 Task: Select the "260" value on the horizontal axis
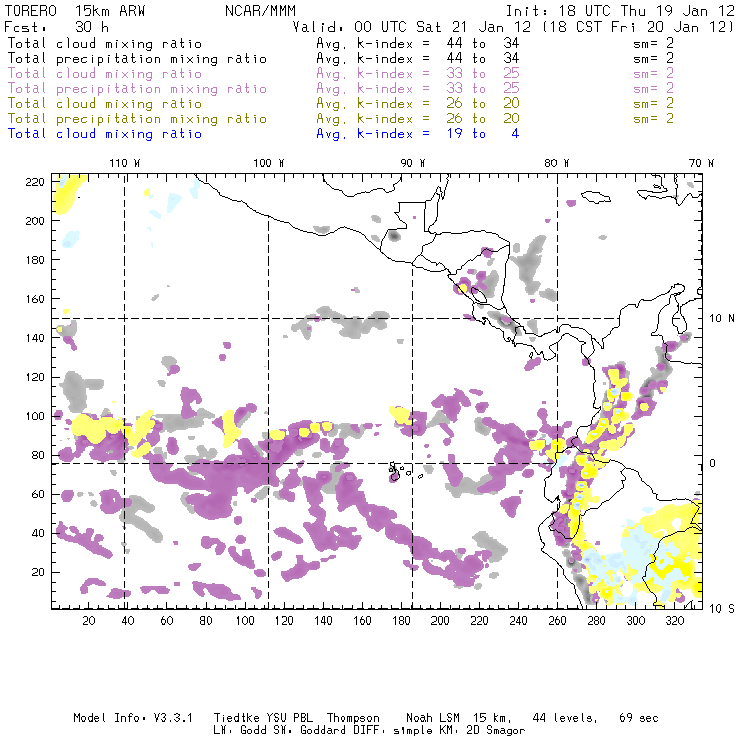pyautogui.click(x=557, y=621)
